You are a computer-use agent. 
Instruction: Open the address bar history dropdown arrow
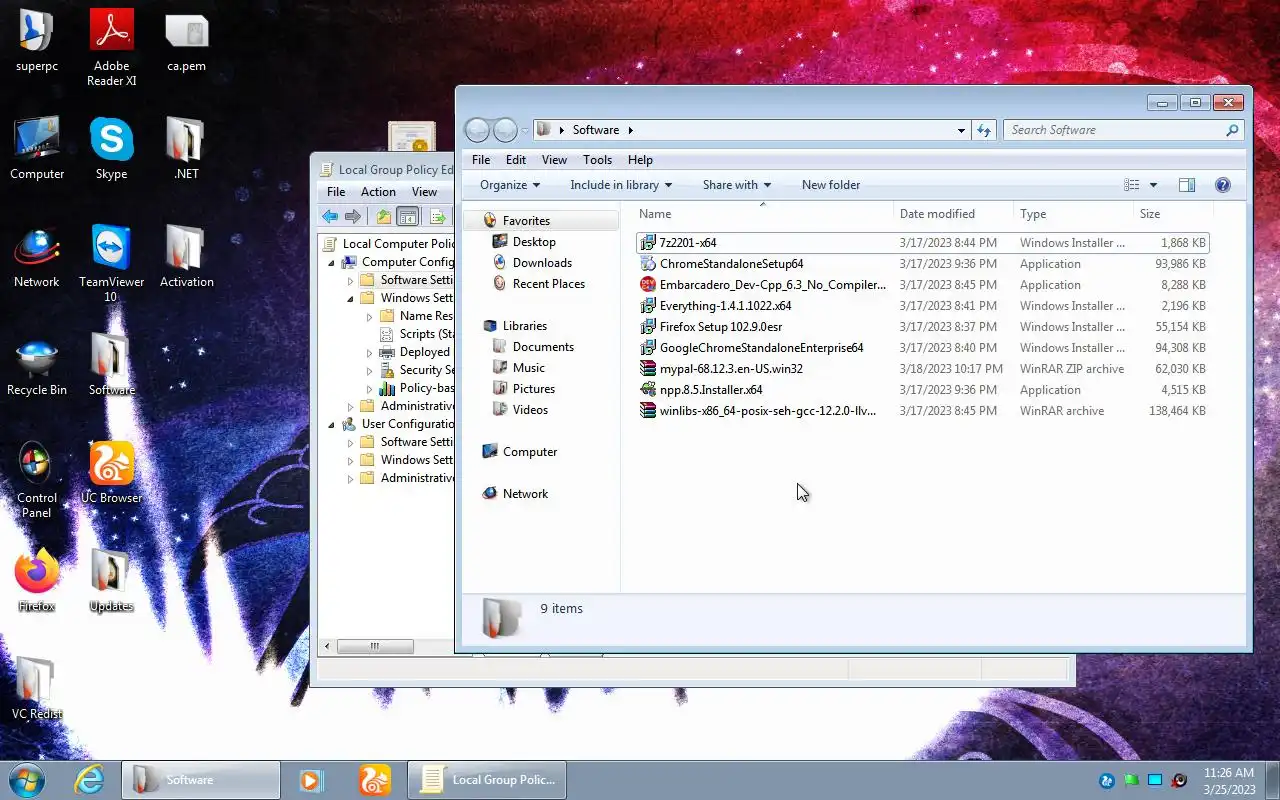pyautogui.click(x=961, y=130)
